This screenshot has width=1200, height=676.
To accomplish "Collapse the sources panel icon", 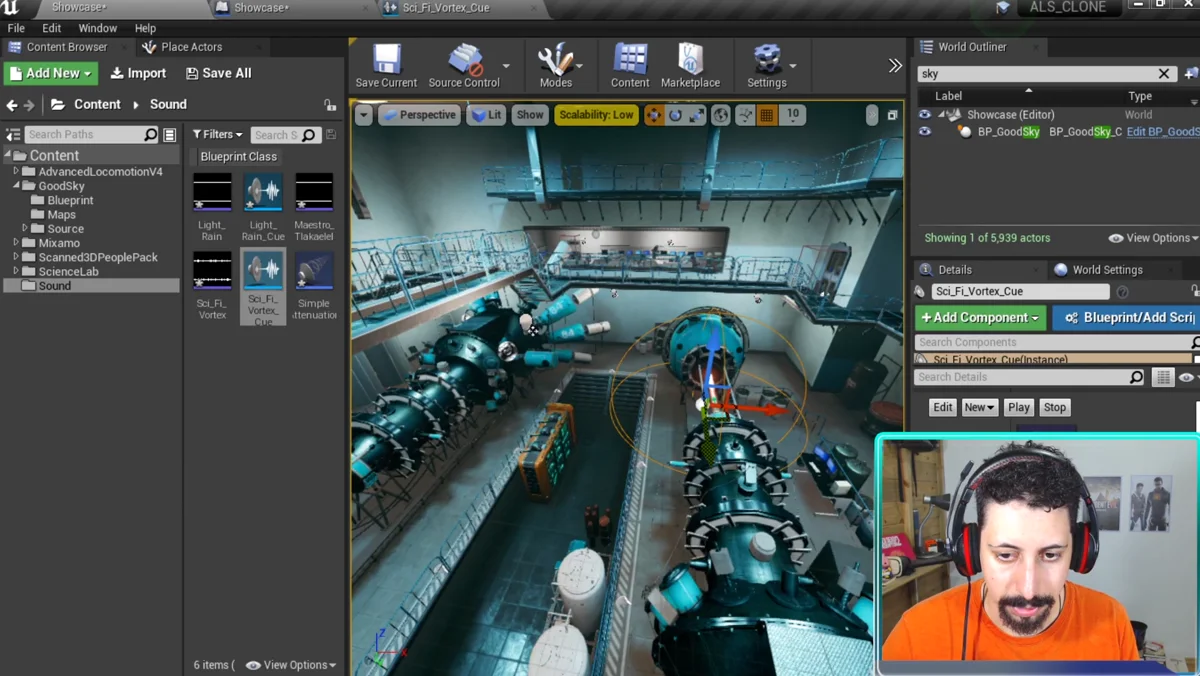I will click(13, 135).
